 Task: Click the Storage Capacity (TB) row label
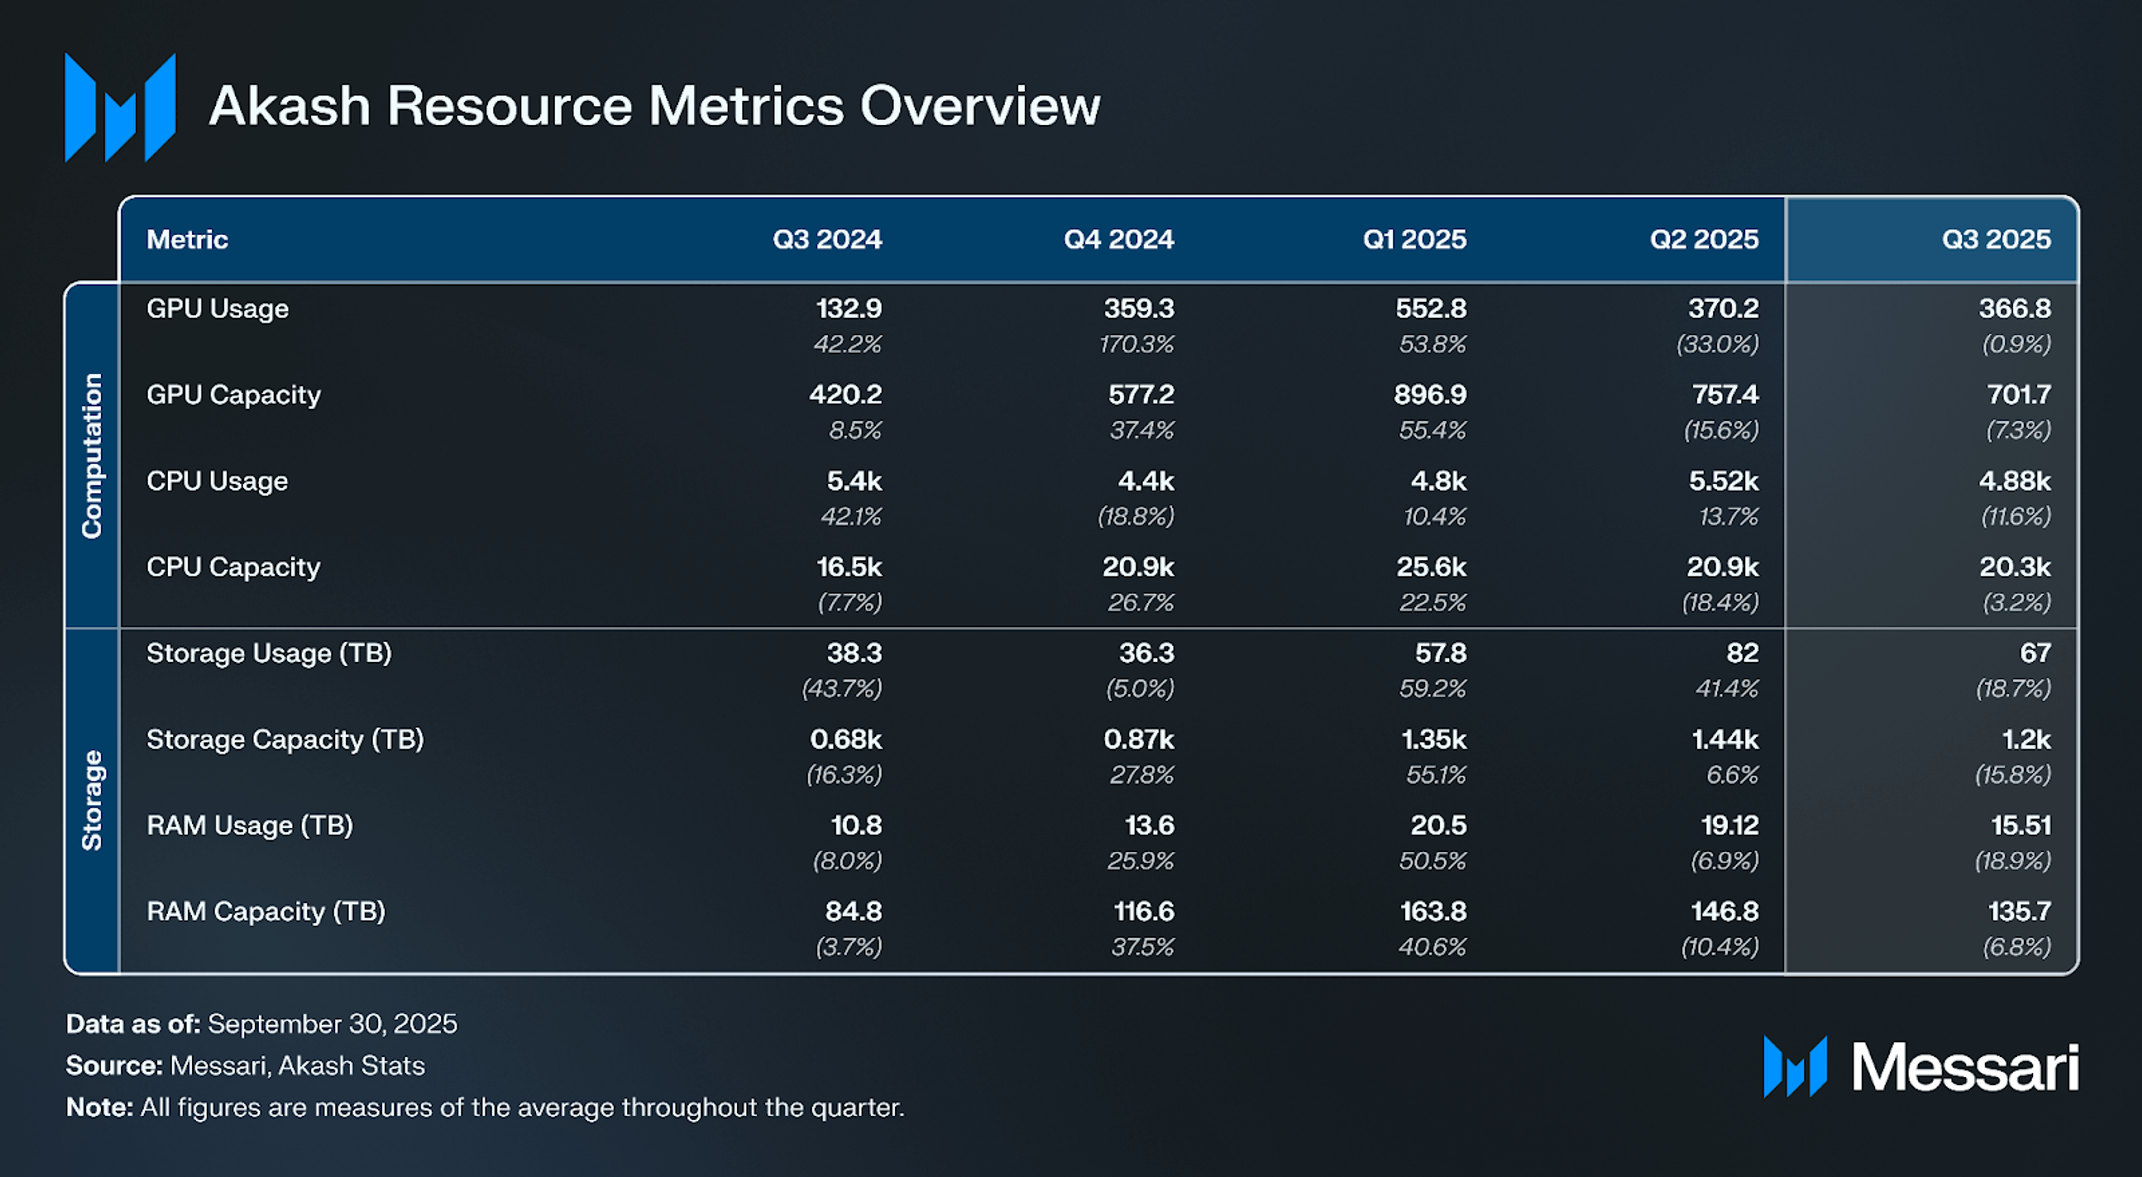[285, 740]
